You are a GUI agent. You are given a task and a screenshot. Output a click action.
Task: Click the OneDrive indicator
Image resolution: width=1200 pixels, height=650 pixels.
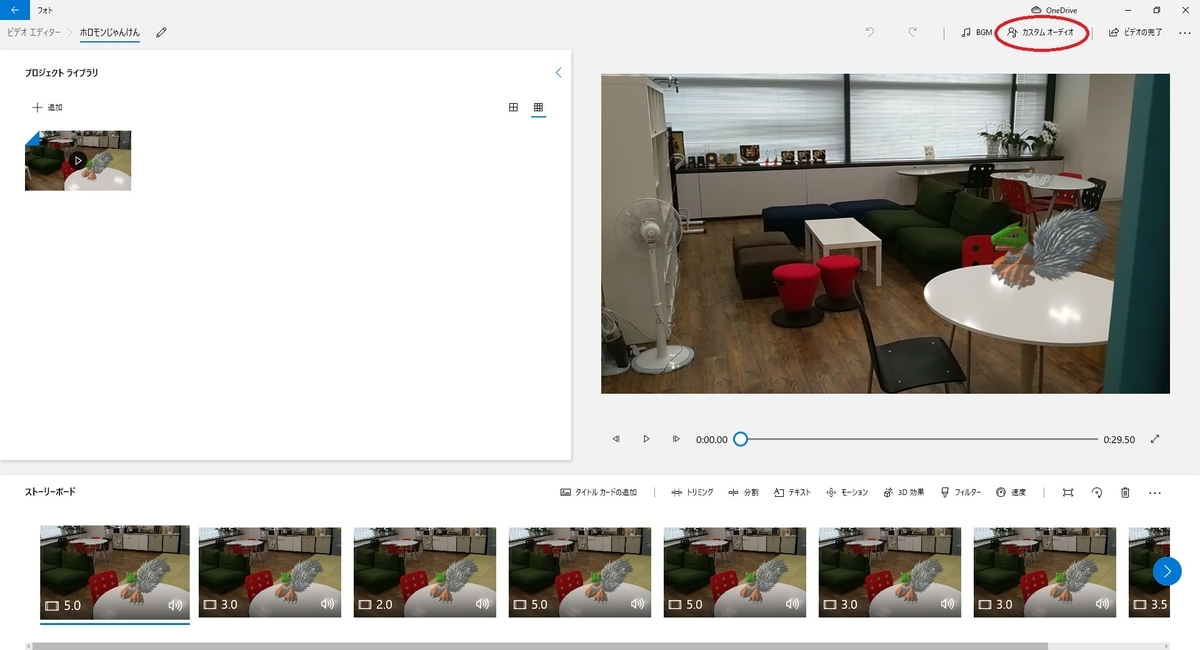click(1054, 10)
